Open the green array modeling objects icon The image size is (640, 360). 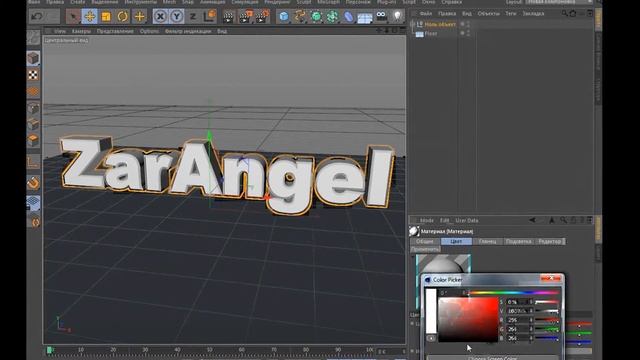[x=333, y=17]
